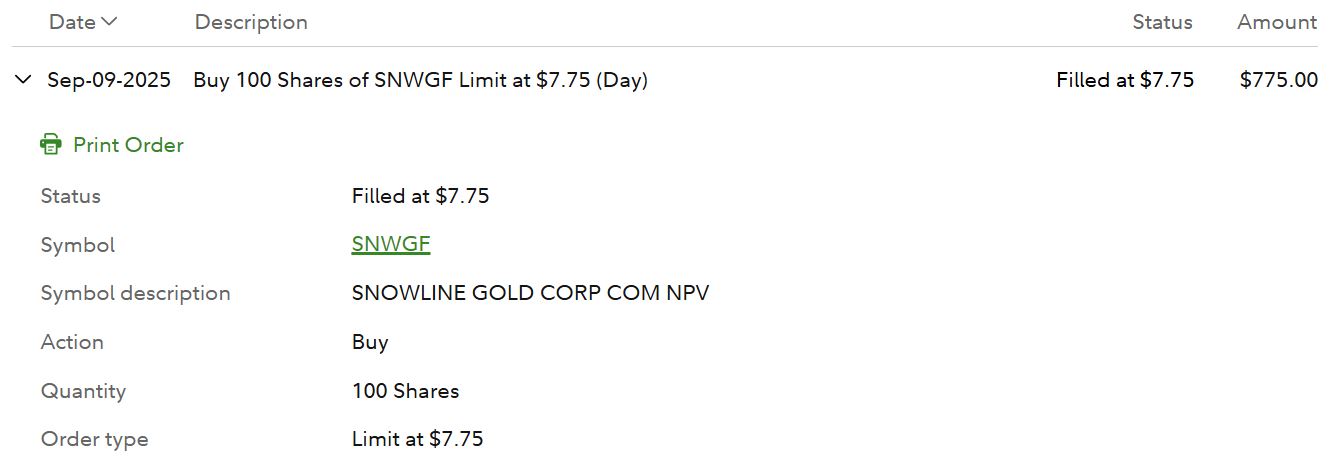Click Filled at $7.75 in the order row

1125,80
